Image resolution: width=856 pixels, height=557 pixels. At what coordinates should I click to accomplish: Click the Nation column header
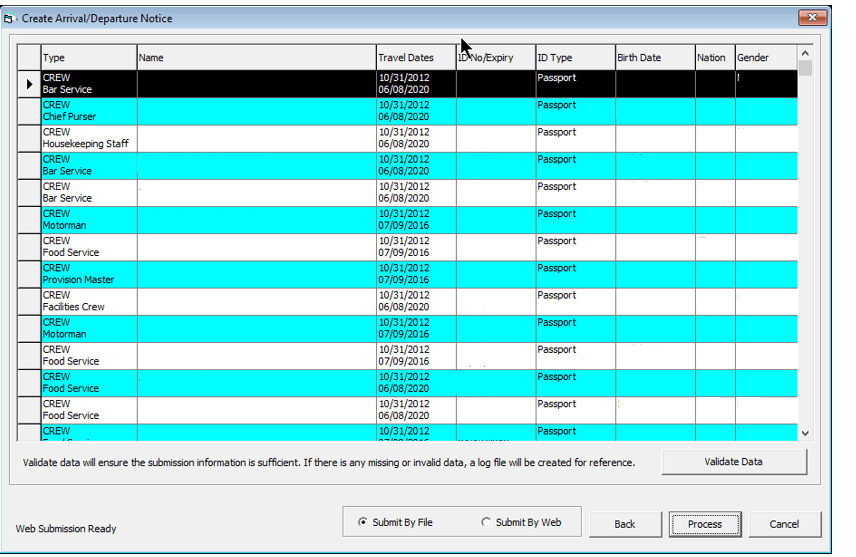(716, 57)
